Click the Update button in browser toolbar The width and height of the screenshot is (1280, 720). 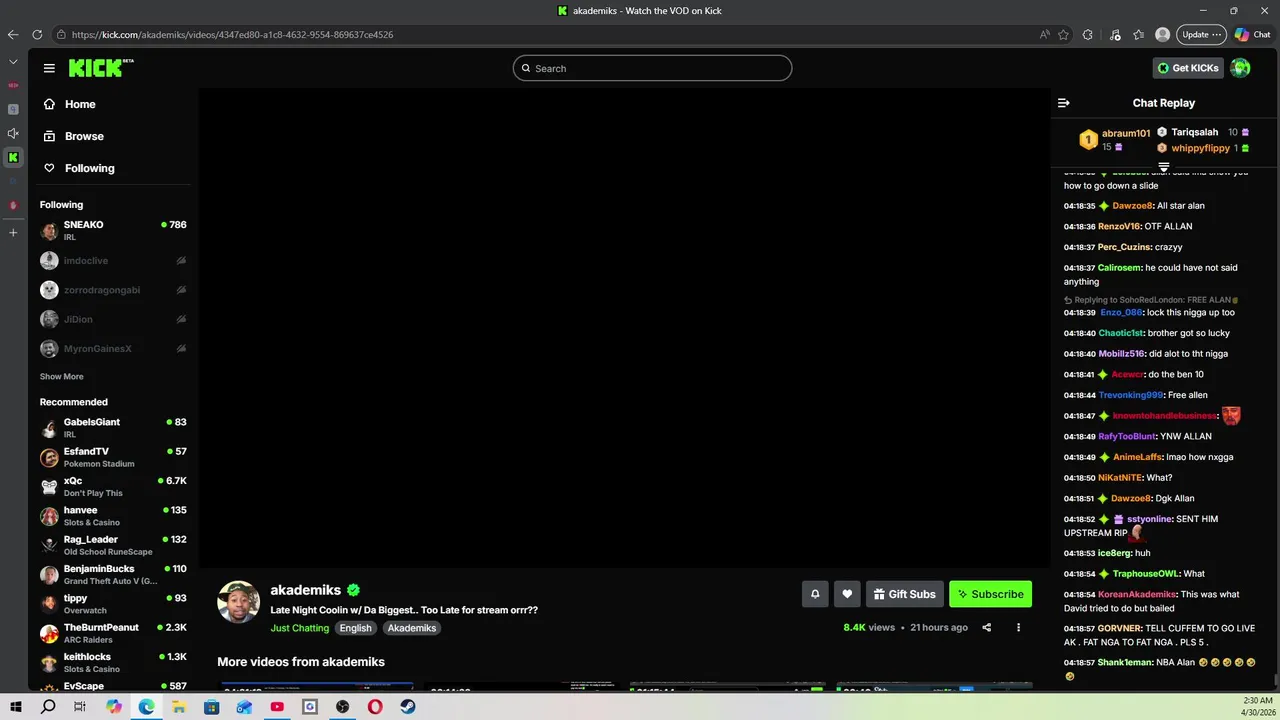(1201, 34)
